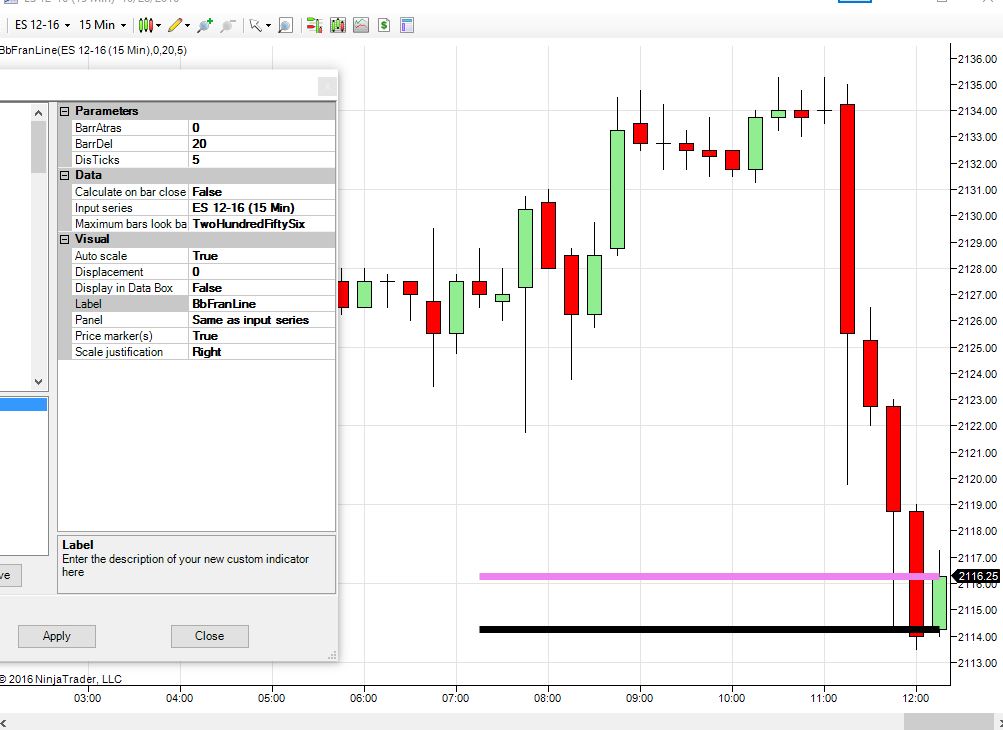The width and height of the screenshot is (1003, 730).
Task: Change Maximum bars look back TwoHundredFiftySix
Action: point(262,224)
